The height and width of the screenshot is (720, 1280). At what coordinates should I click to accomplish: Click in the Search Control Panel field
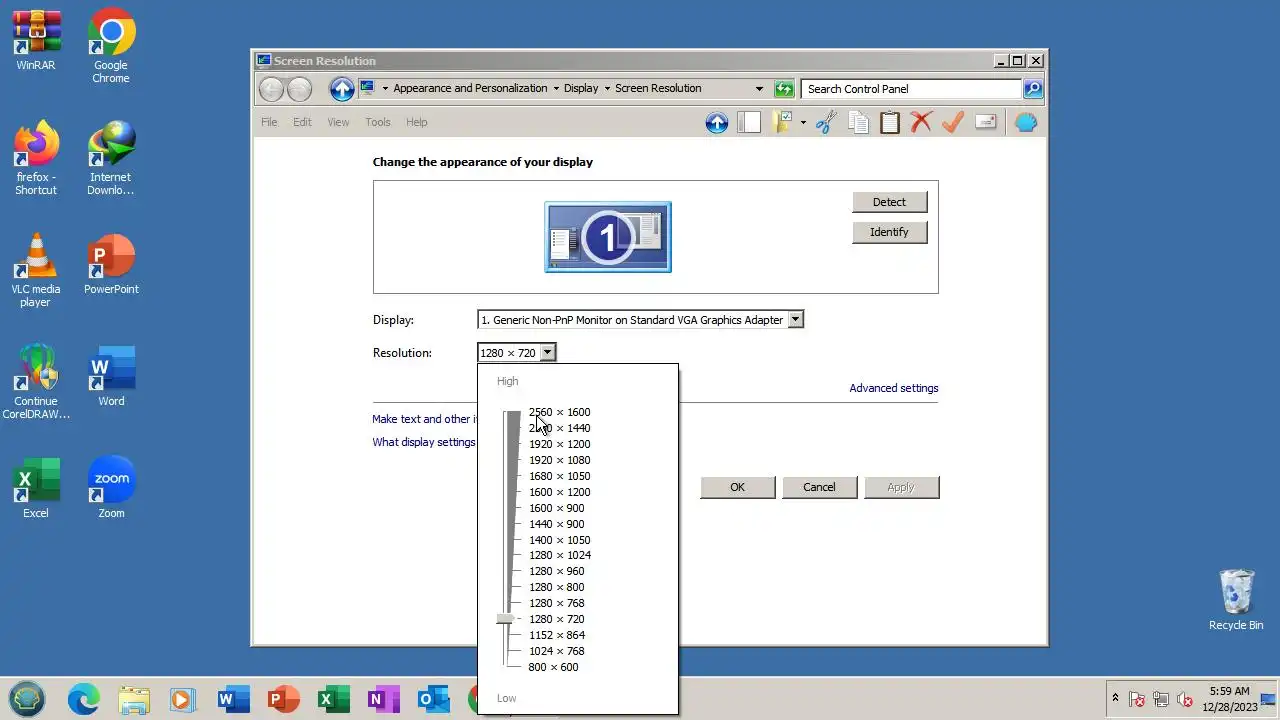pyautogui.click(x=911, y=89)
